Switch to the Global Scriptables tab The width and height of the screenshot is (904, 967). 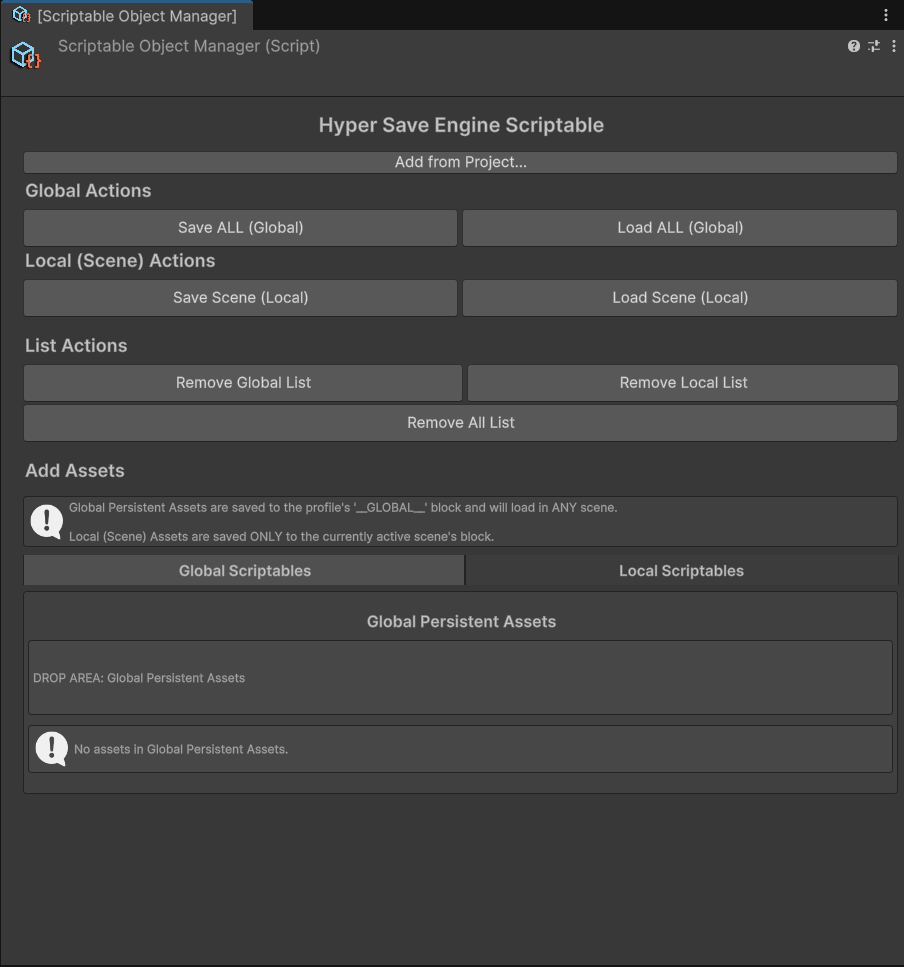(x=244, y=571)
